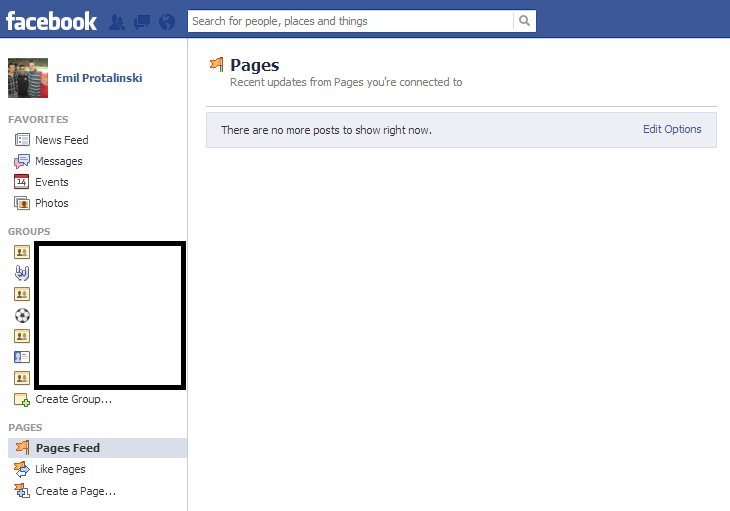The width and height of the screenshot is (730, 511).
Task: Click the Pages heading
Action: (x=255, y=65)
